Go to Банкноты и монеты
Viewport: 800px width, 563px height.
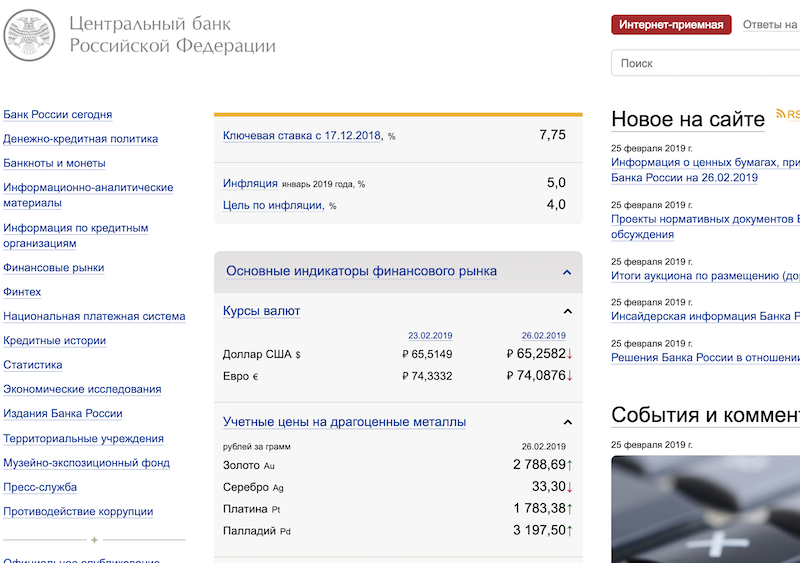coord(54,163)
